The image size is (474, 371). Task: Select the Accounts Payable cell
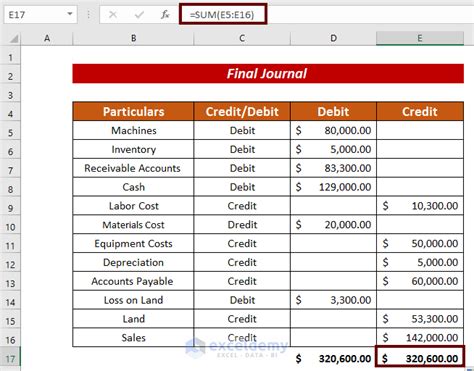coord(133,281)
